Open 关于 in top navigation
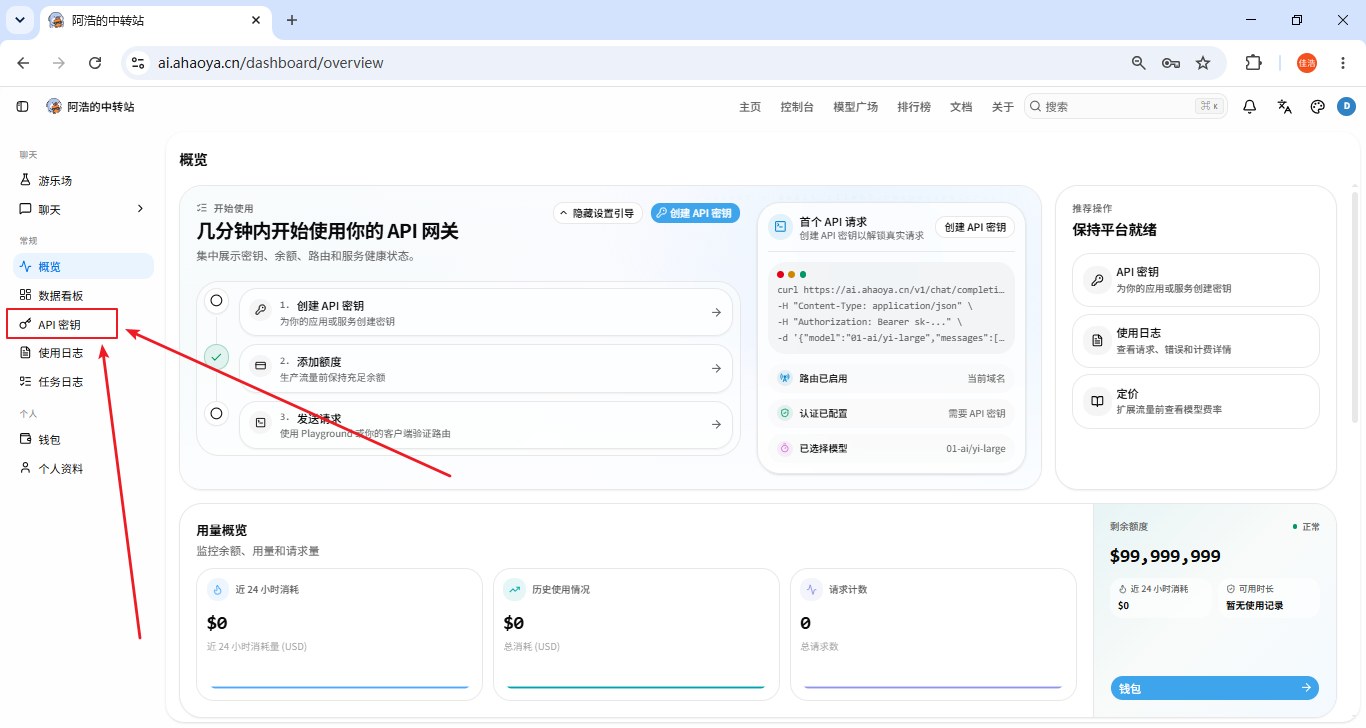Image resolution: width=1366 pixels, height=728 pixels. 1003,107
